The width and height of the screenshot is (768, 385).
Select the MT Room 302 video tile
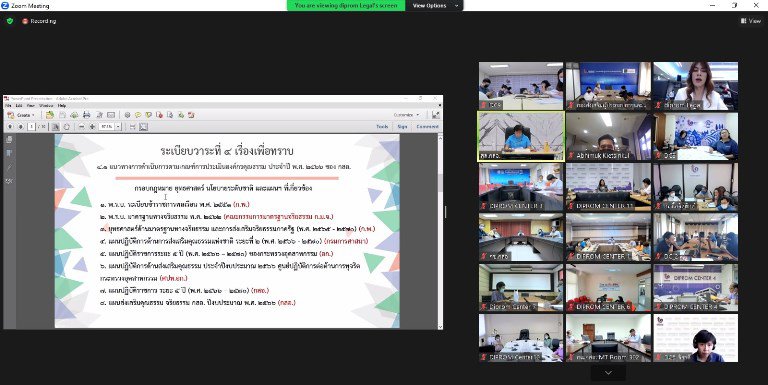click(608, 338)
